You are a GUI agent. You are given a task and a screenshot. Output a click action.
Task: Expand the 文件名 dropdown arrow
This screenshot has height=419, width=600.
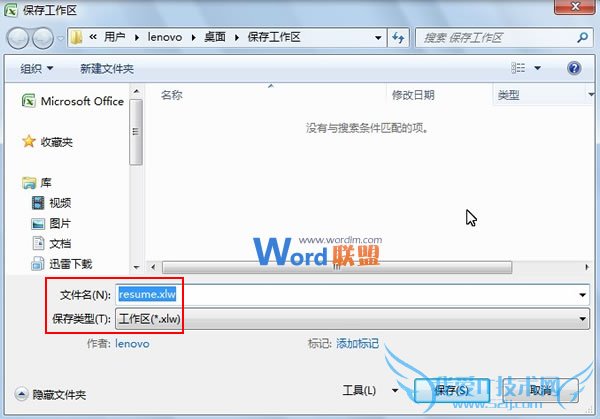tap(582, 295)
